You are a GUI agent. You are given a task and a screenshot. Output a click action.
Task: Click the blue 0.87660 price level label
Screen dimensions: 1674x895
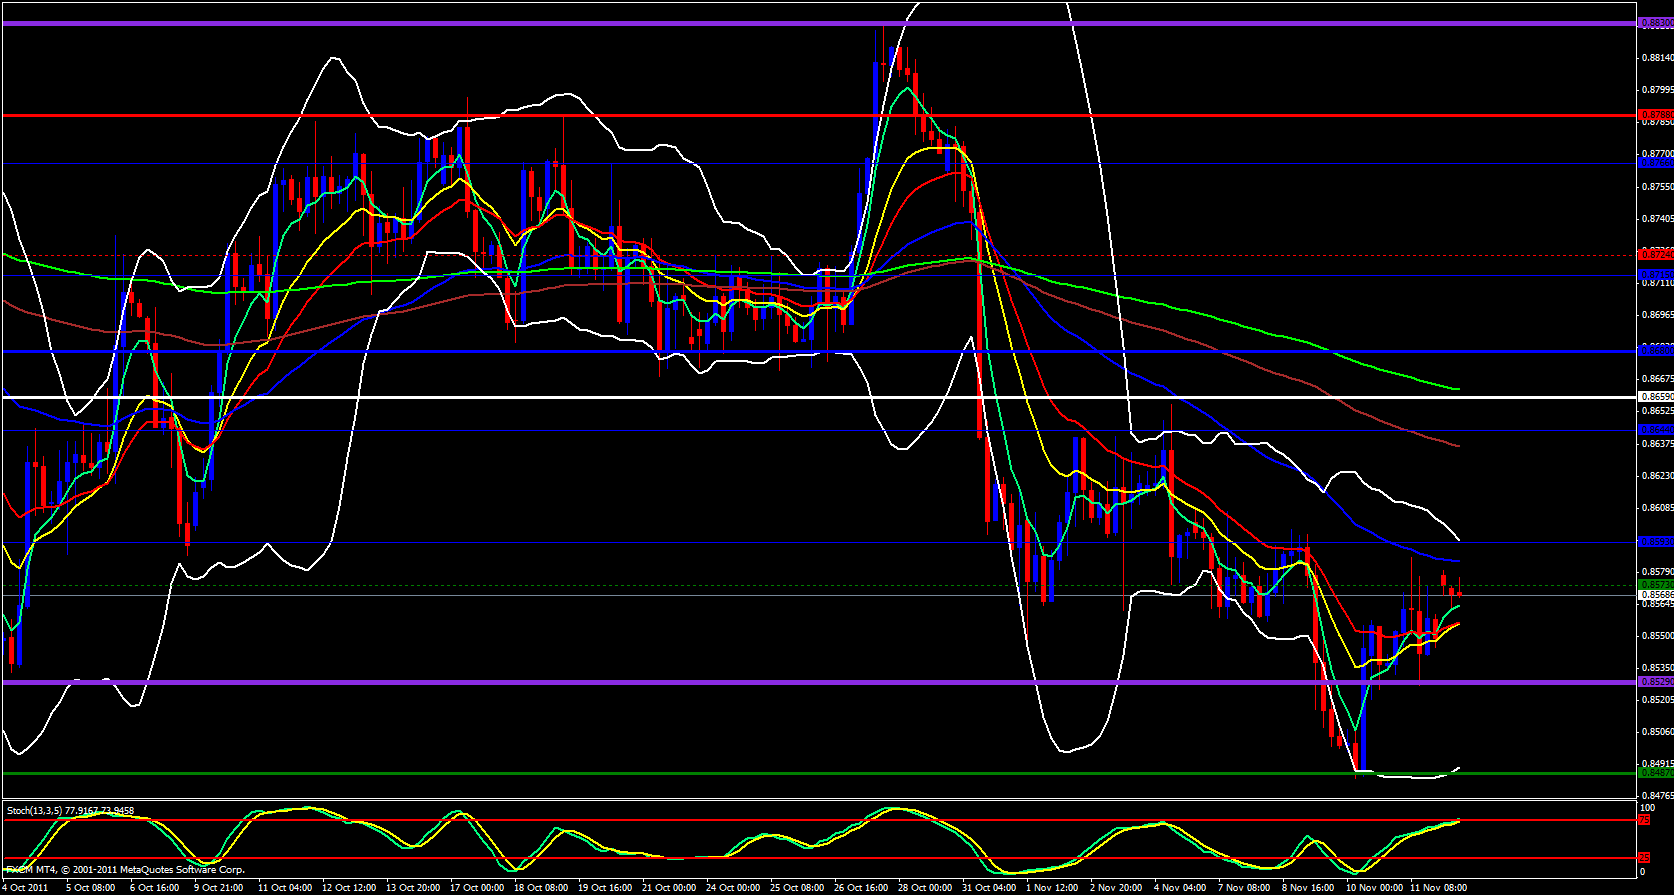pyautogui.click(x=1655, y=162)
